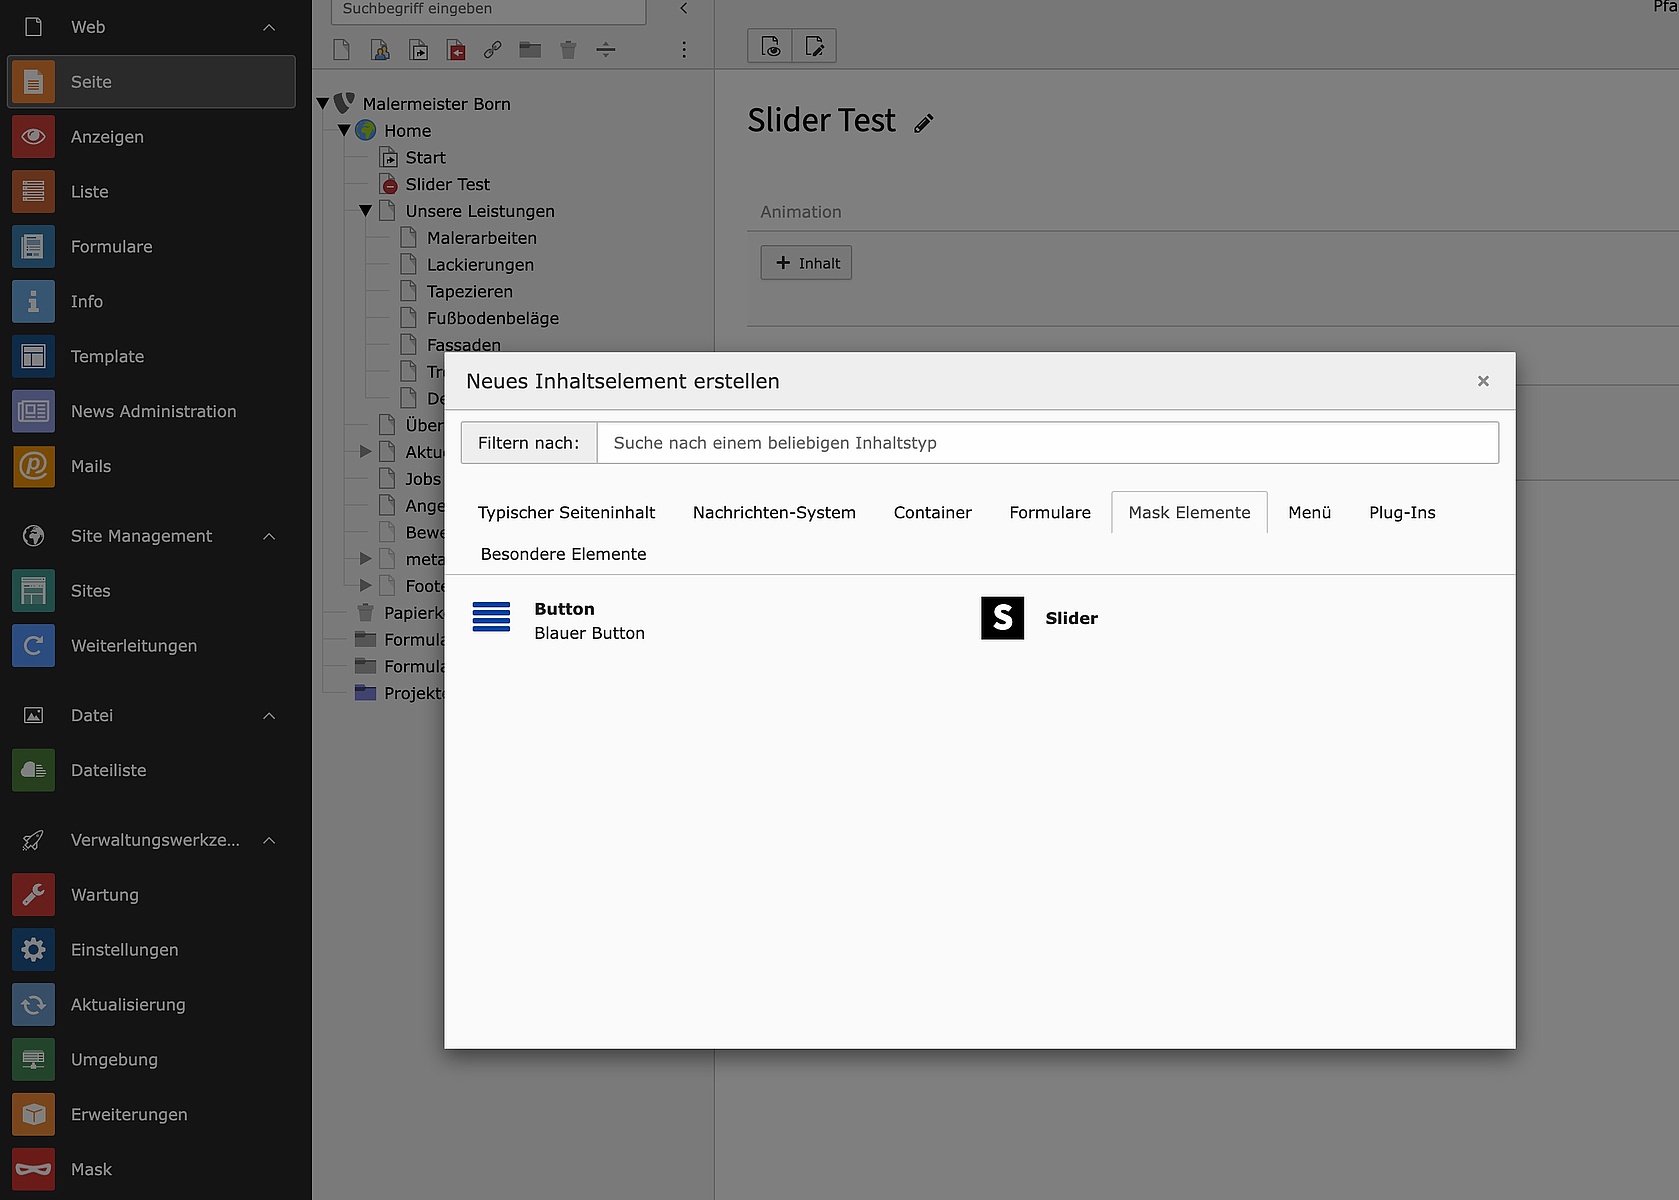This screenshot has height=1200, width=1679.
Task: Switch to Formulare tab in dialog
Action: [1050, 512]
